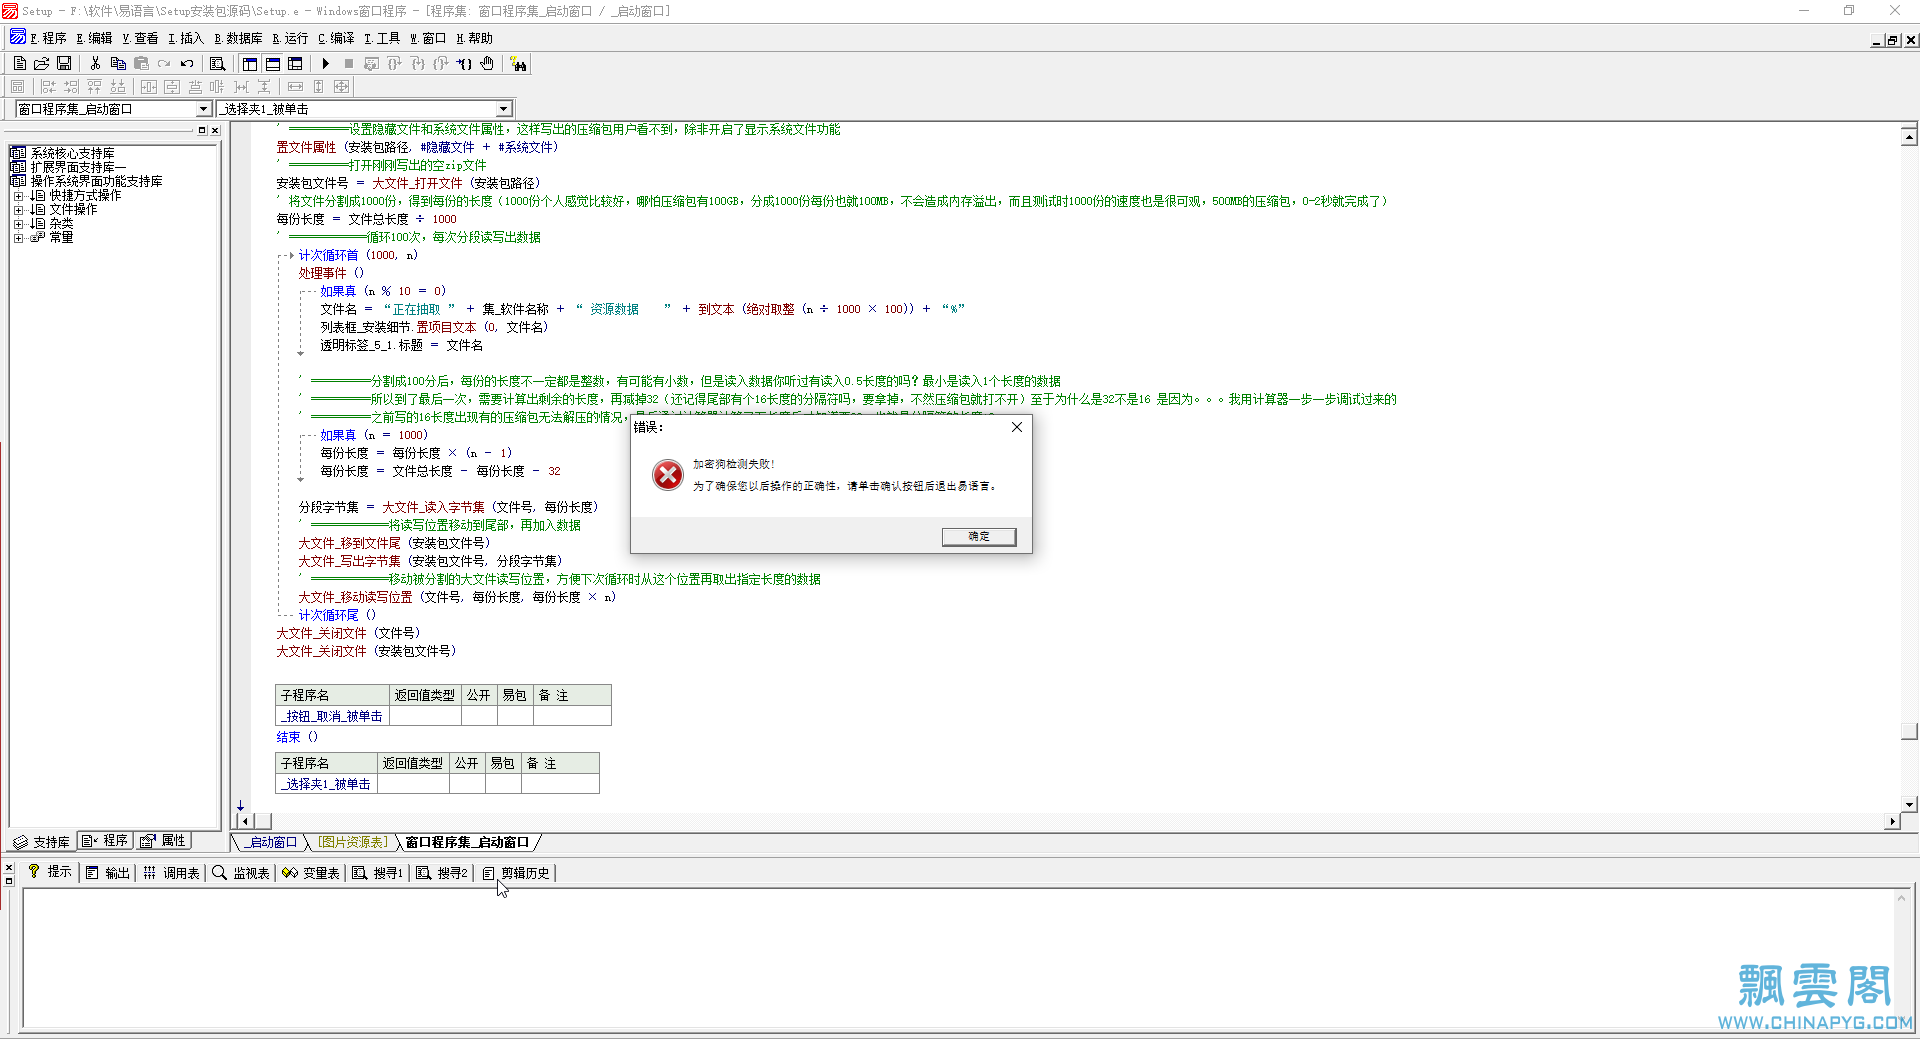Viewport: 1920px width, 1040px height.
Task: Open the _选择夹1_被单击 subroutine dropdown
Action: tap(503, 109)
